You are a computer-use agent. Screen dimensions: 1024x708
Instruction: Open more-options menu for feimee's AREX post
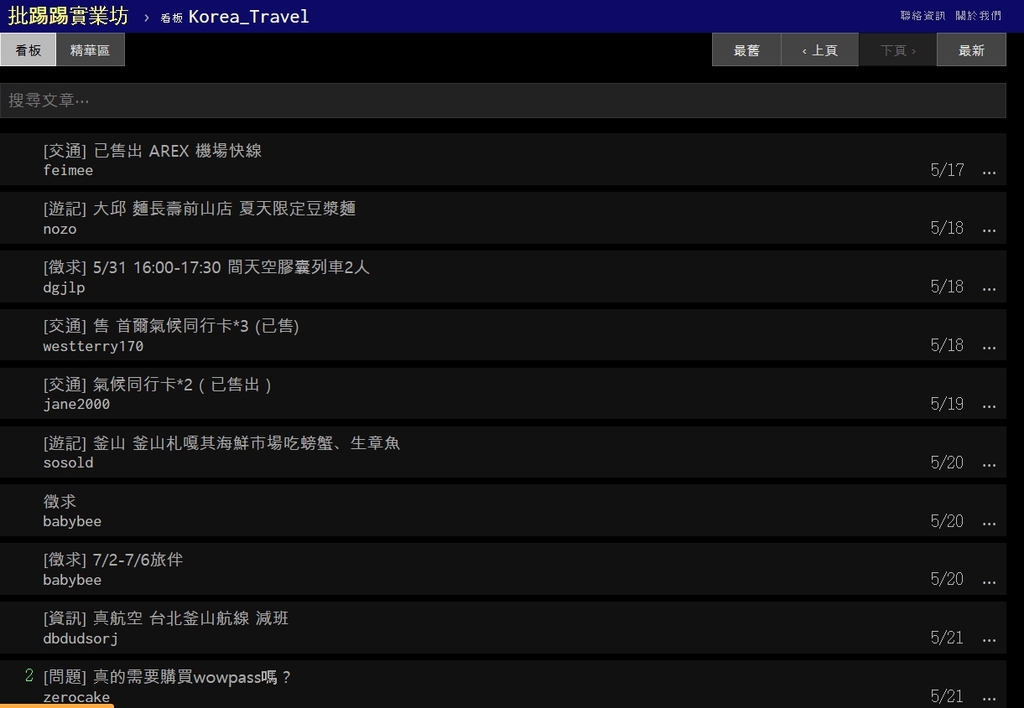coord(989,171)
